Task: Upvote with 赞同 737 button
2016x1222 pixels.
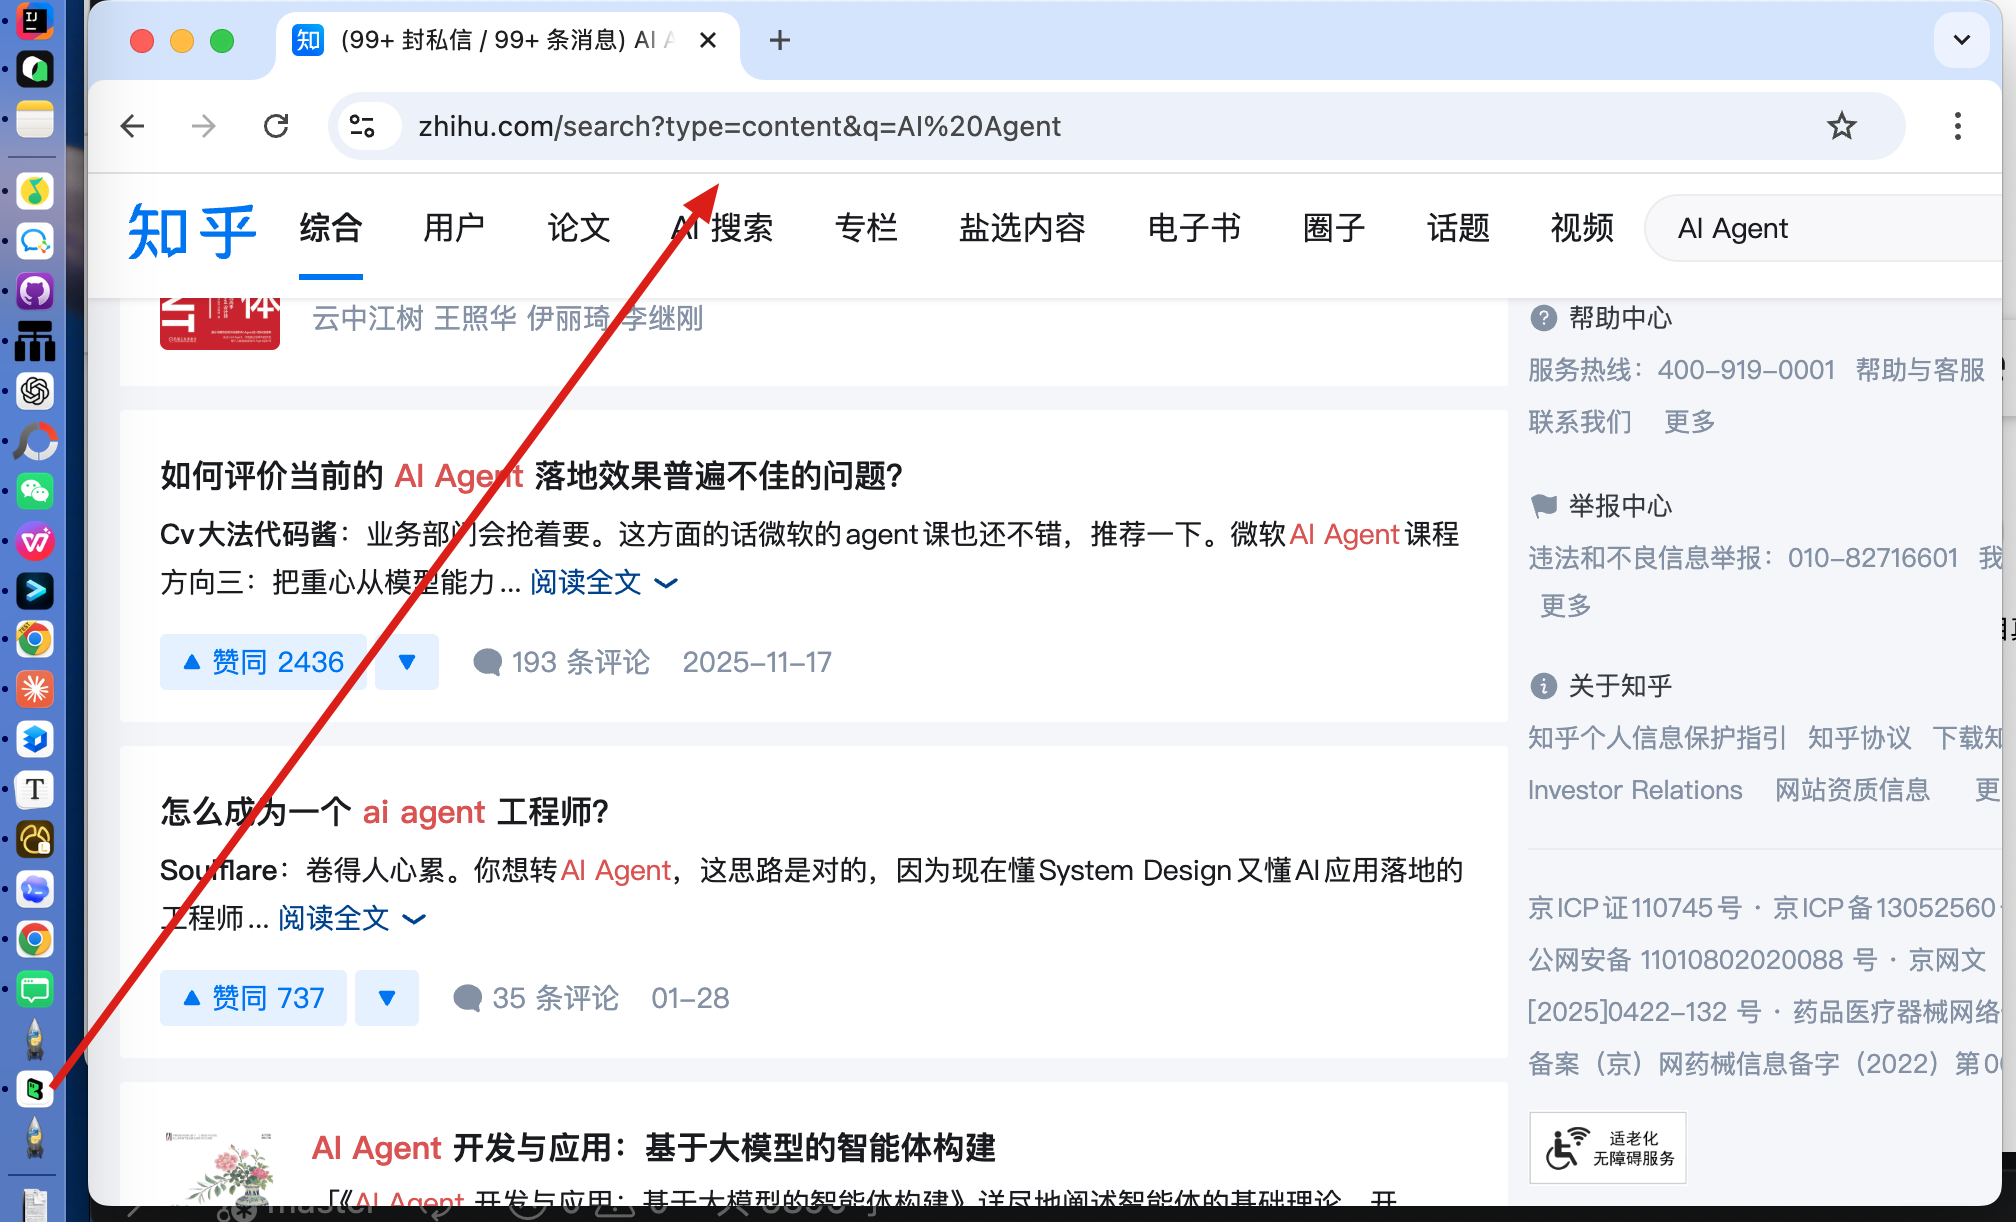Action: [253, 998]
